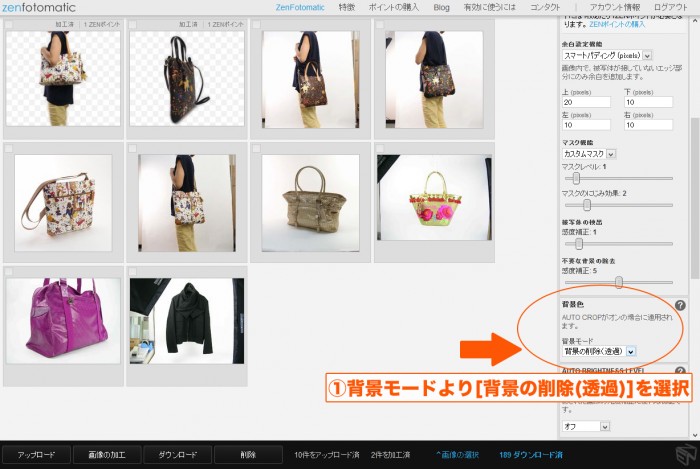Click the zenfotomatic logo
The image size is (700, 469).
38,7
